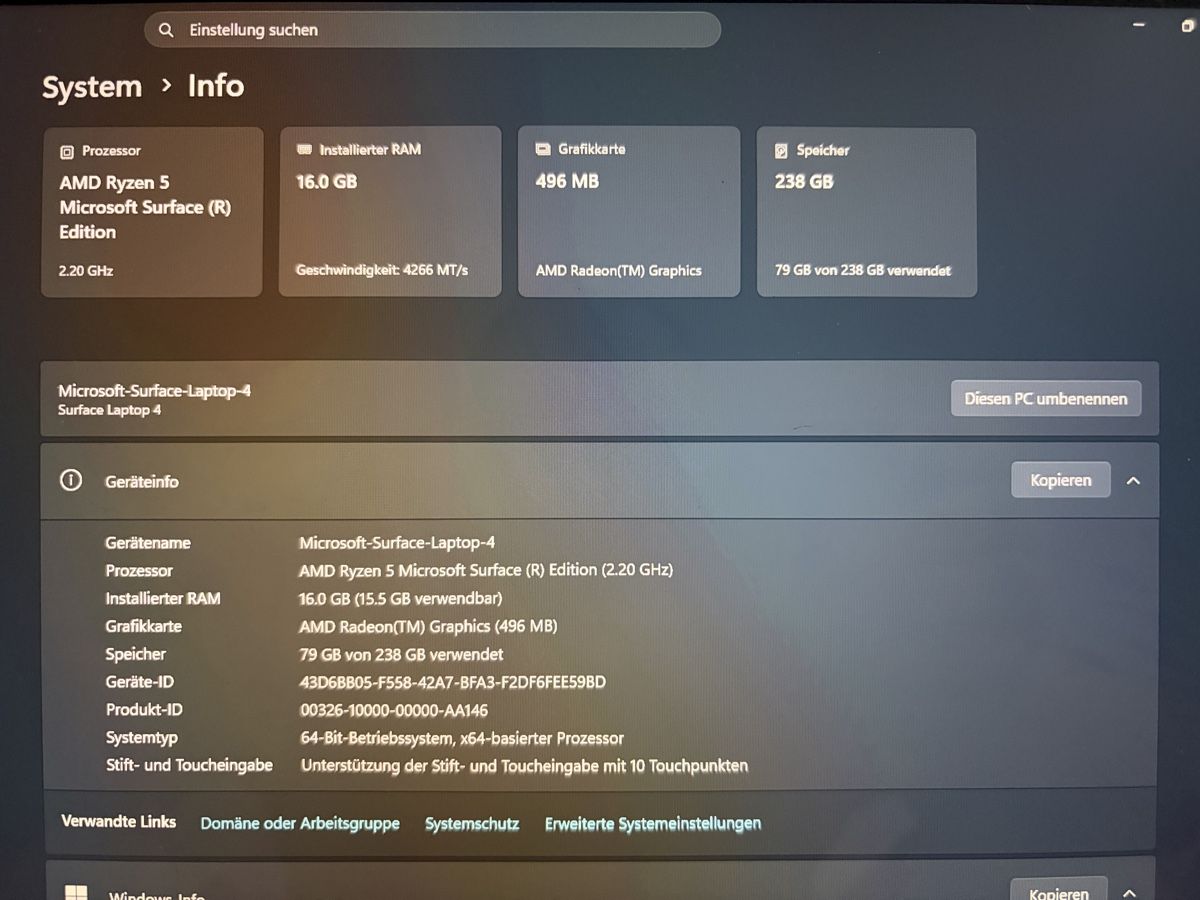Copy Geräteinfo with Kopieren button

click(1061, 480)
